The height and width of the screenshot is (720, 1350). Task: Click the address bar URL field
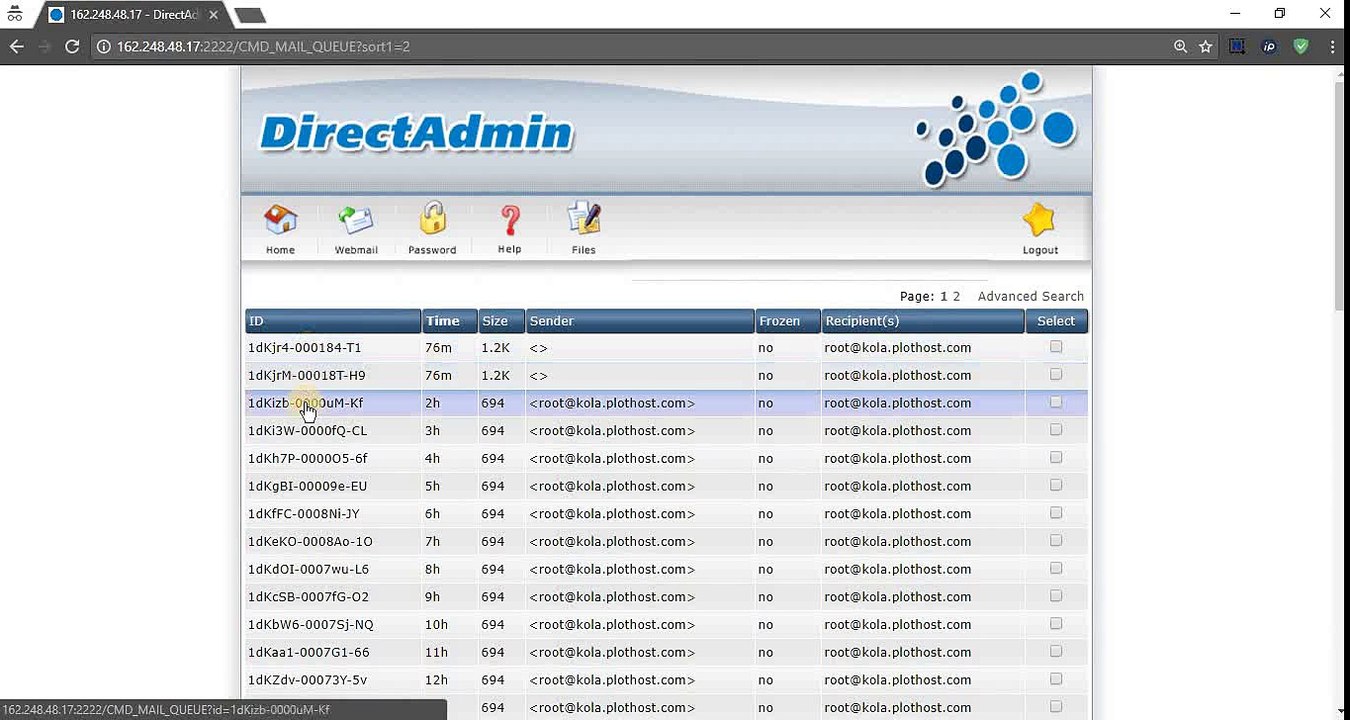[630, 46]
